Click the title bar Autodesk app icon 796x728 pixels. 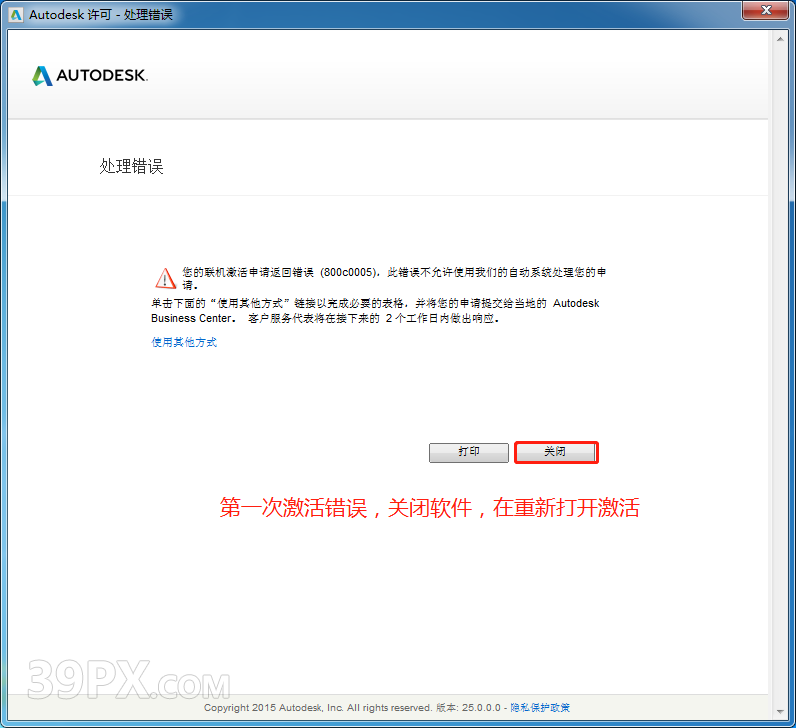[x=16, y=15]
